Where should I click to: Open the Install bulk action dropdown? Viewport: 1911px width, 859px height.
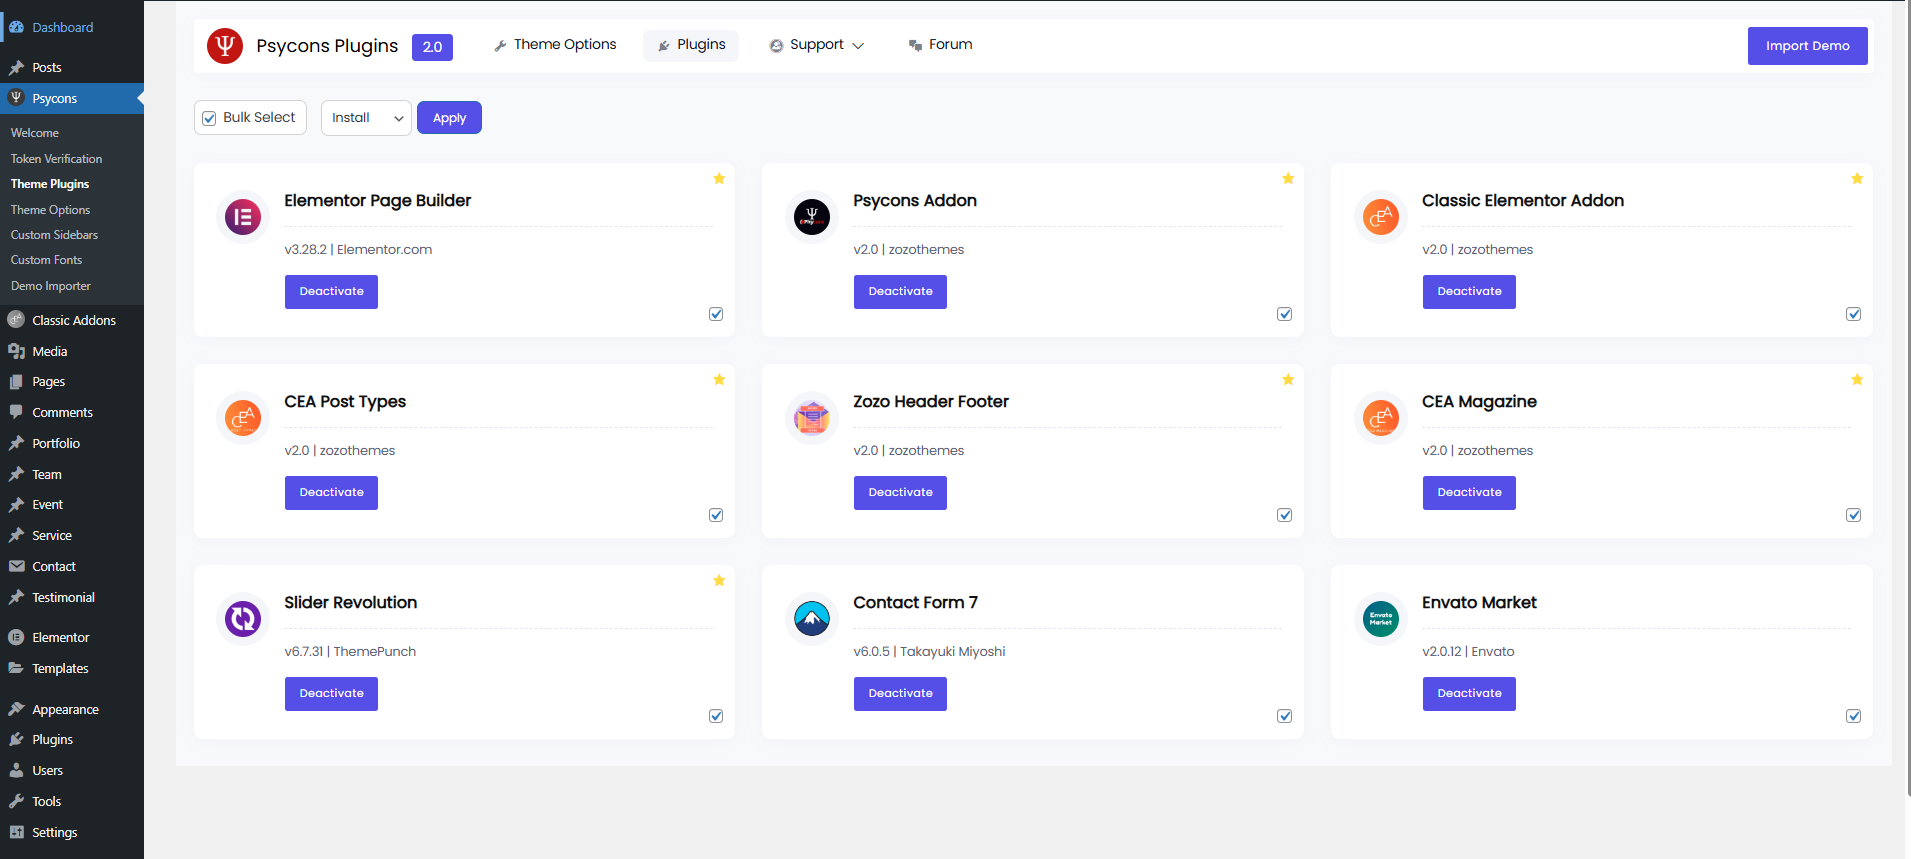pyautogui.click(x=366, y=118)
